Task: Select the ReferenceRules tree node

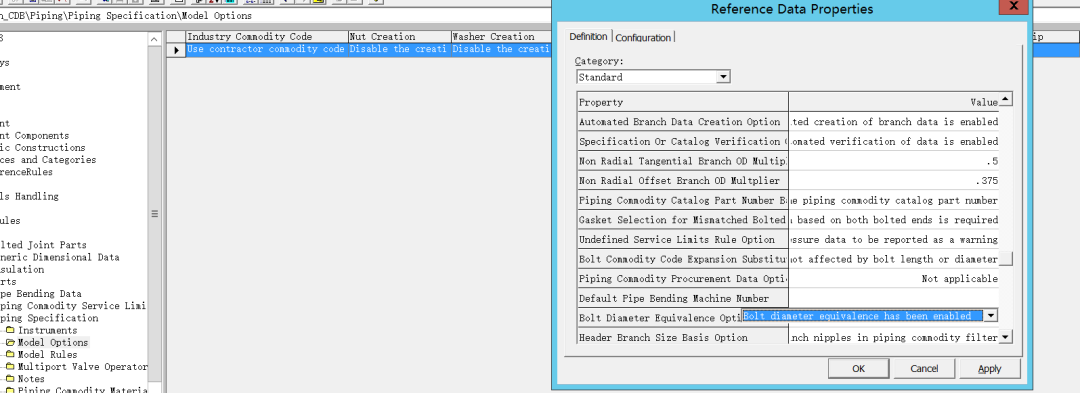Action: (26, 172)
